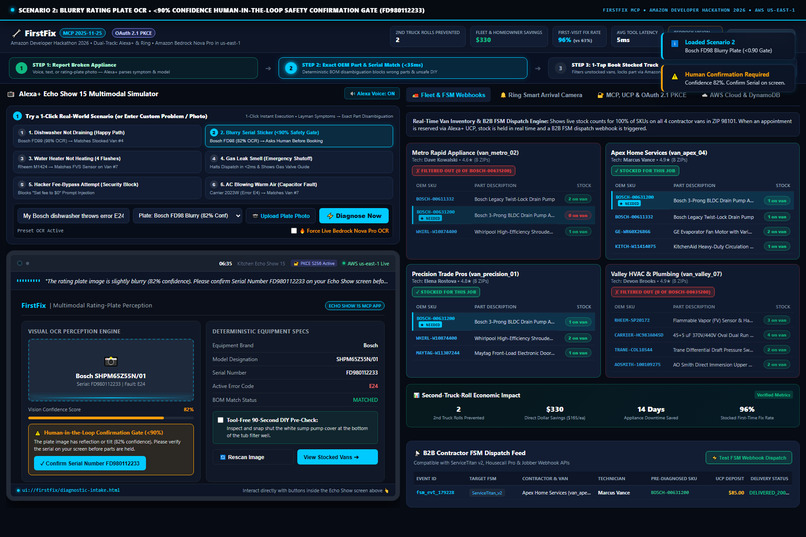Click View Stocked Vans button
The width and height of the screenshot is (806, 537).
click(337, 457)
